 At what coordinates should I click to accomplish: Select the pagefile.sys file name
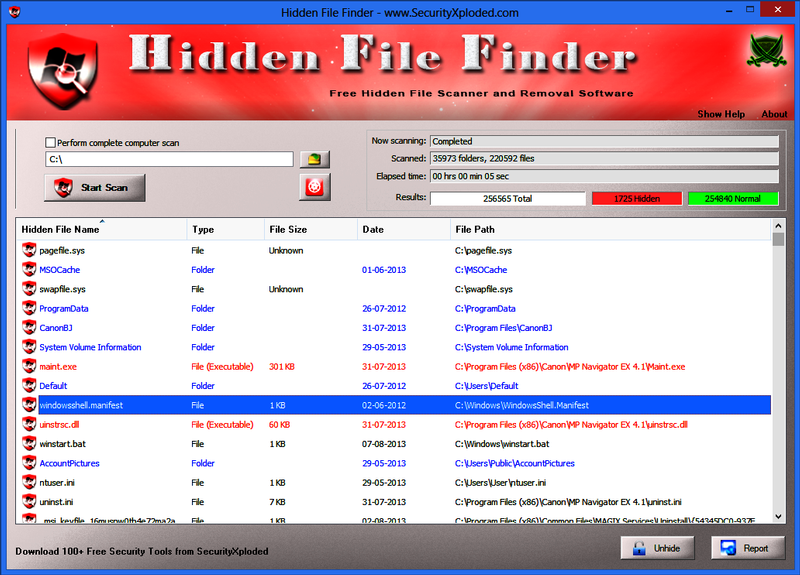pos(62,251)
